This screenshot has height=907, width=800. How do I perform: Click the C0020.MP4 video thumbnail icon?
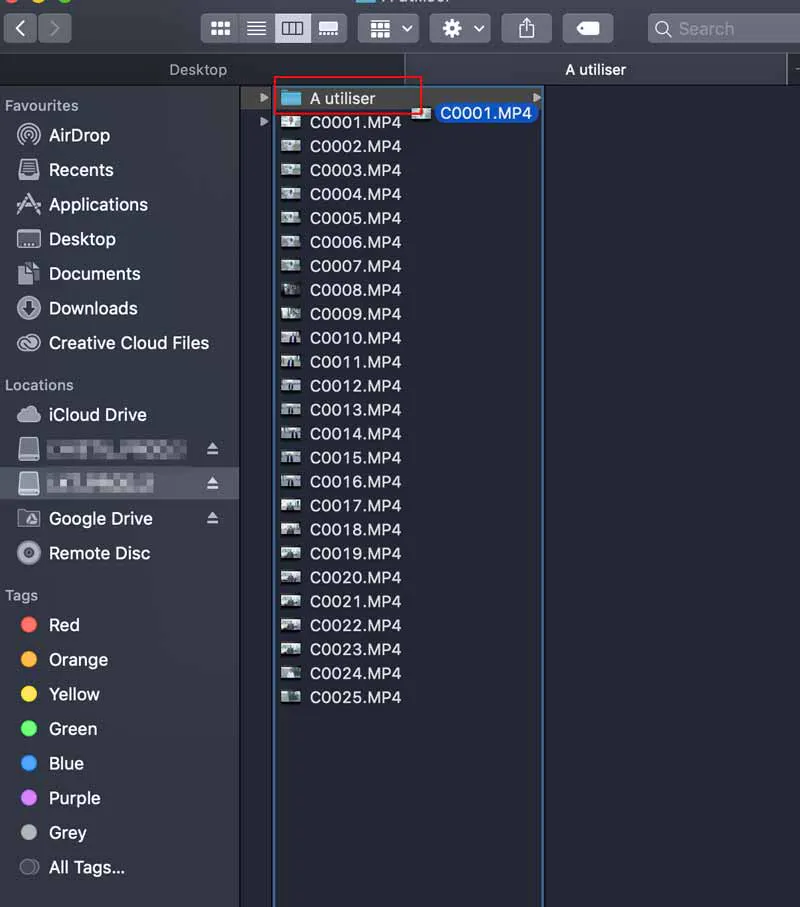[290, 576]
